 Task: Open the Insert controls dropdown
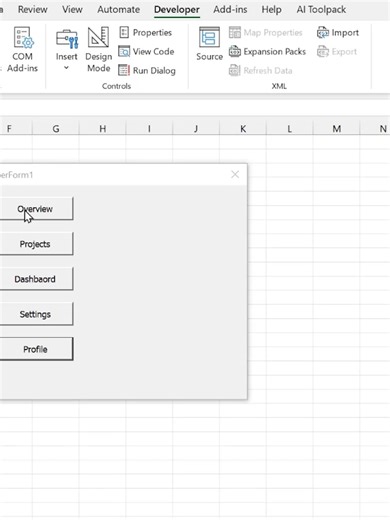pyautogui.click(x=67, y=50)
